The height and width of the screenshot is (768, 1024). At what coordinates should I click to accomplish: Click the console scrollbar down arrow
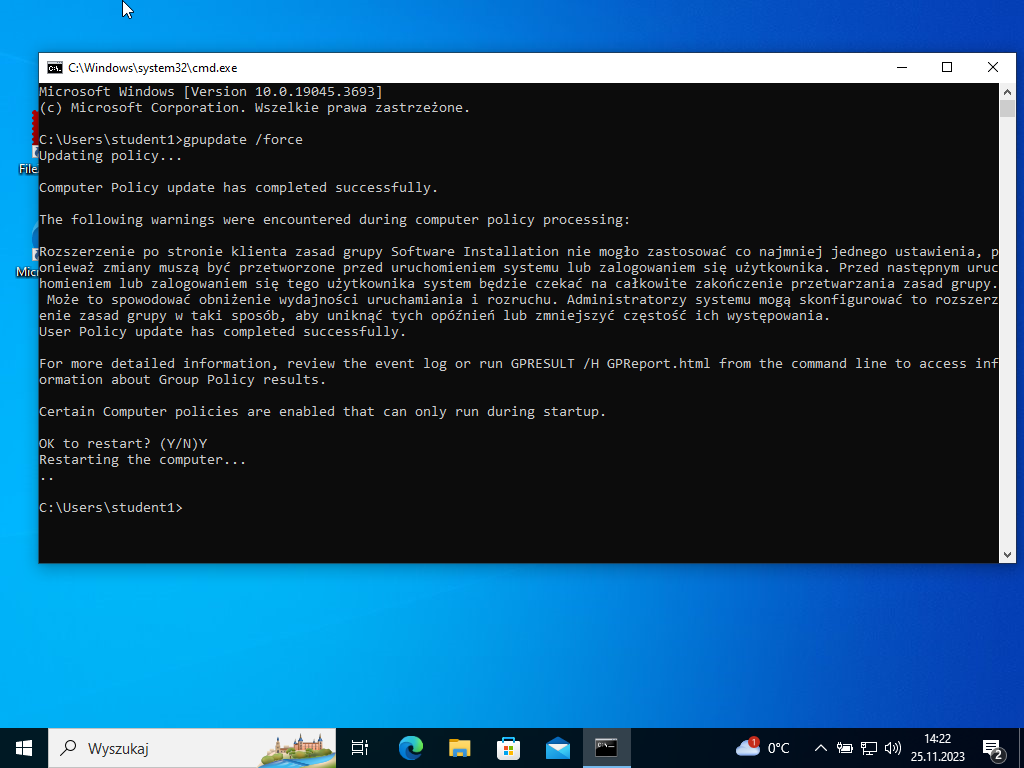point(1007,554)
